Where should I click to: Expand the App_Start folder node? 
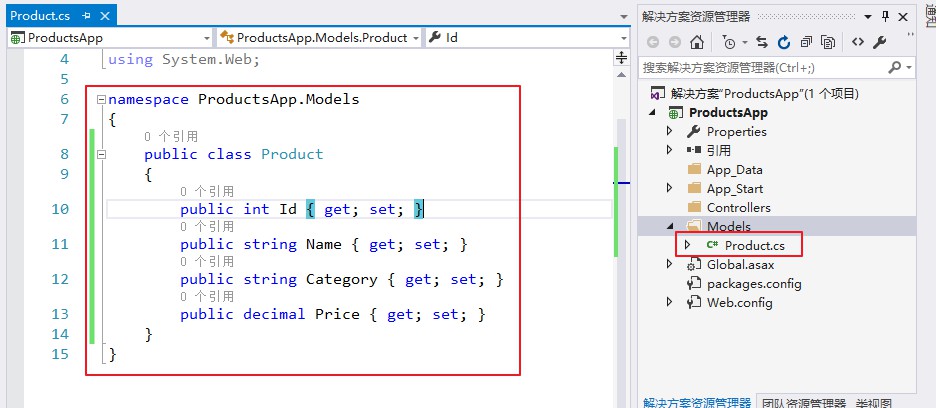[x=670, y=188]
